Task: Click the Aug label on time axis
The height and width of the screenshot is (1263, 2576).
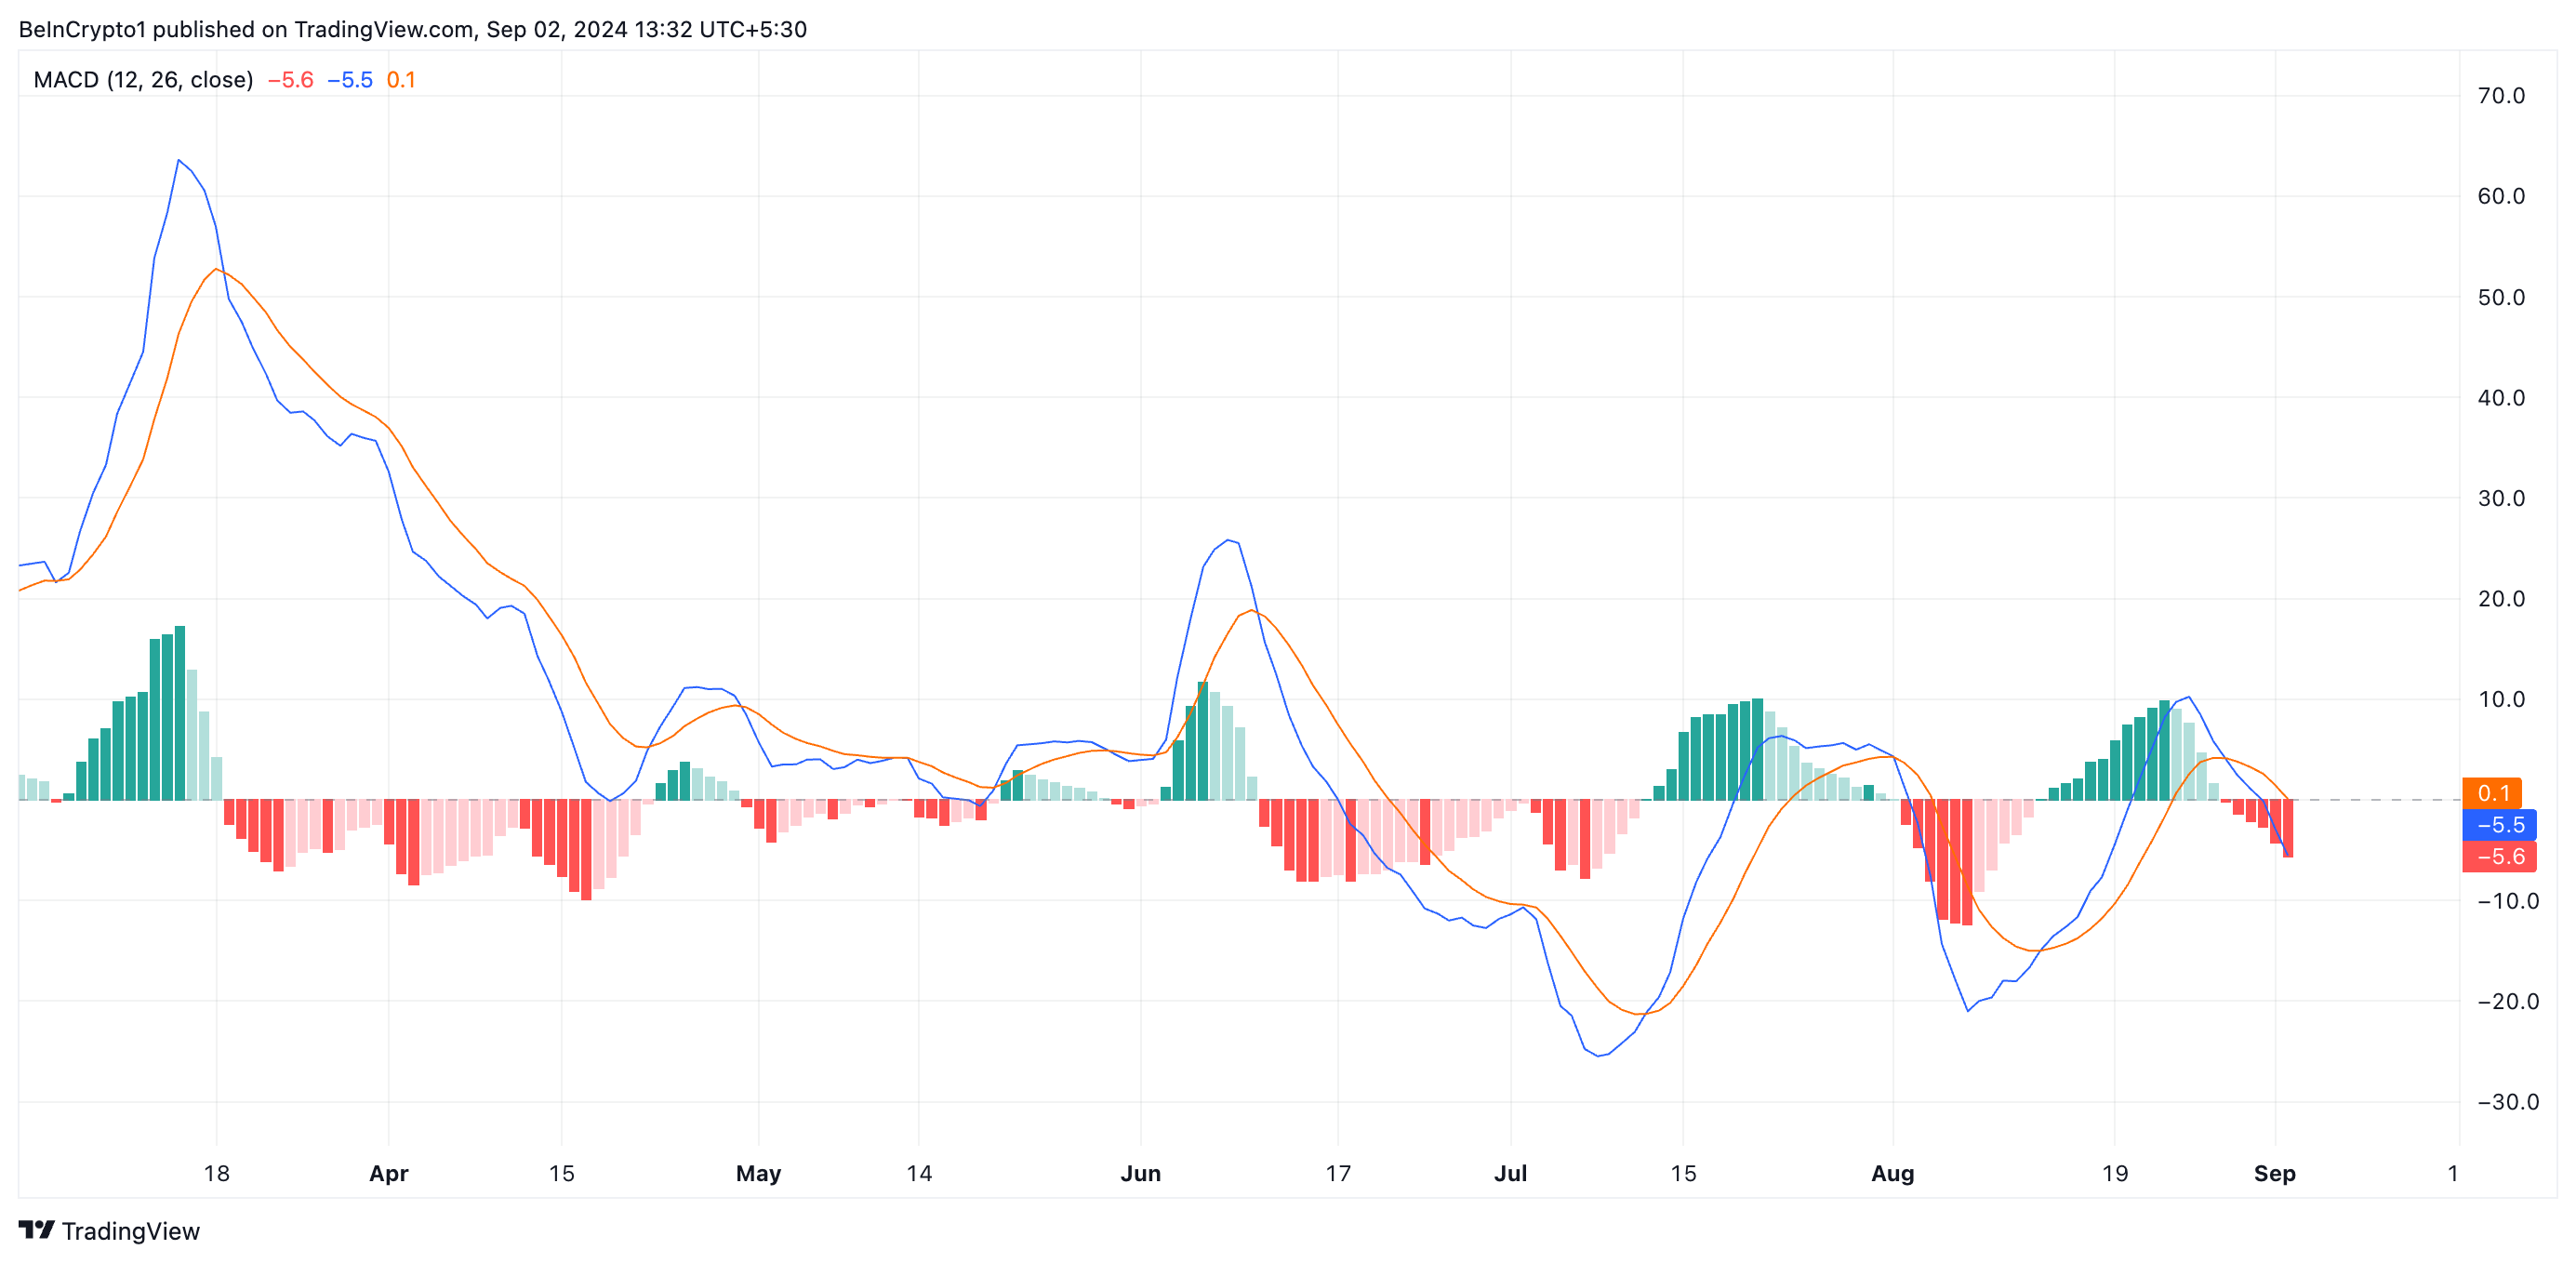Action: 1892,1173
